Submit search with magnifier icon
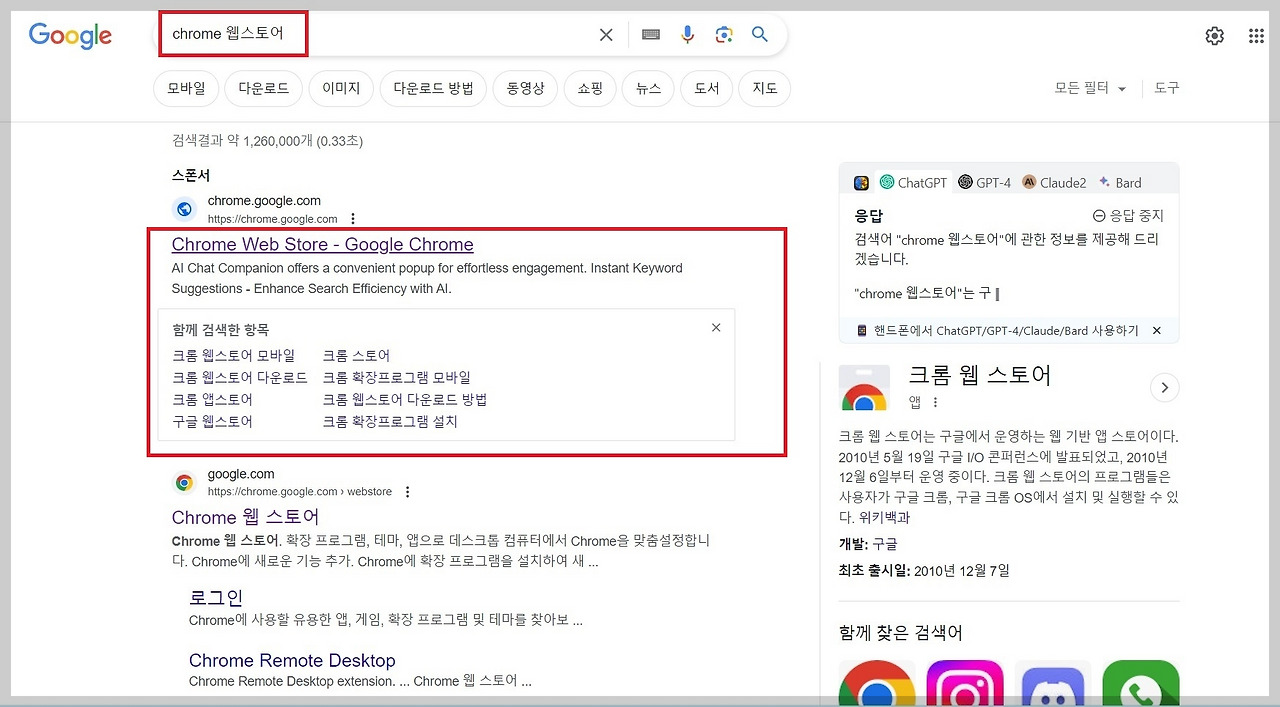The width and height of the screenshot is (1280, 707). tap(760, 35)
